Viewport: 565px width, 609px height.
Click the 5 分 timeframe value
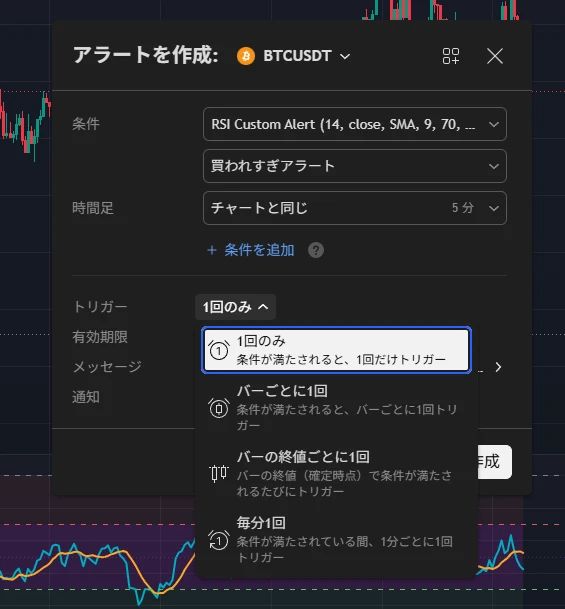(x=462, y=208)
